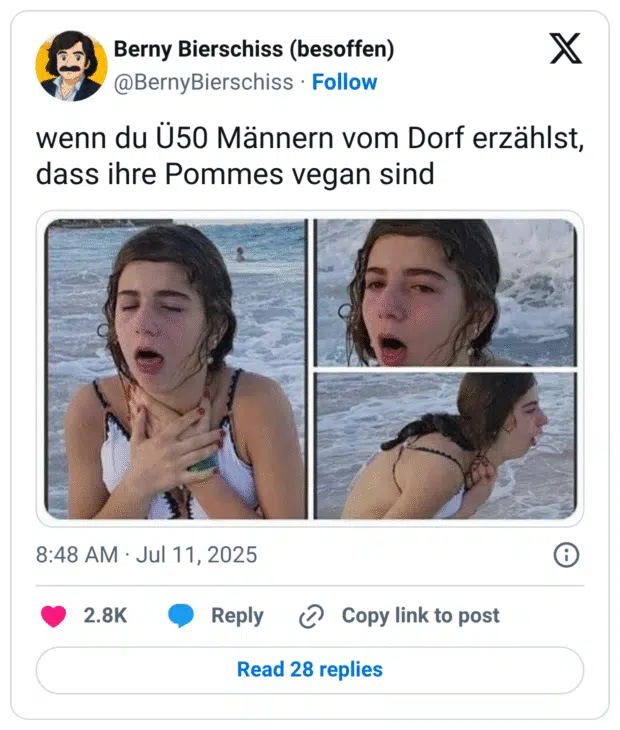This screenshot has height=730, width=620.
Task: Click the Reply label
Action: [237, 616]
